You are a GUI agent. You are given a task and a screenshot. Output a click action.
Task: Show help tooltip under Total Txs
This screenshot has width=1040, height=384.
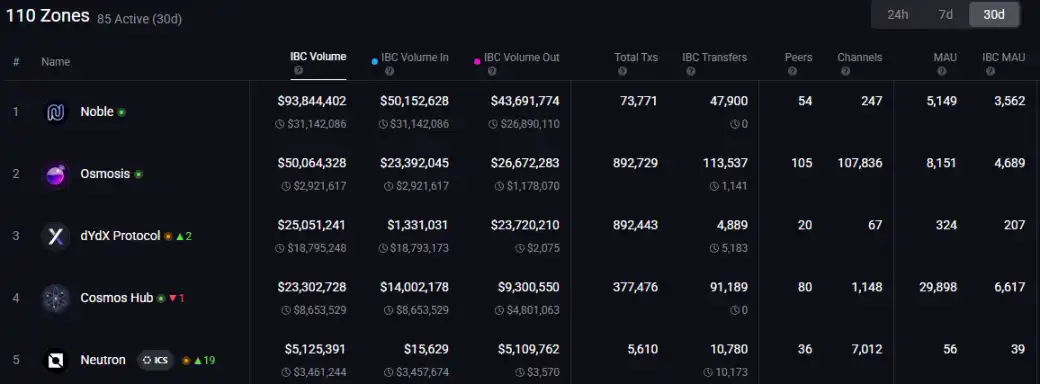[x=621, y=71]
